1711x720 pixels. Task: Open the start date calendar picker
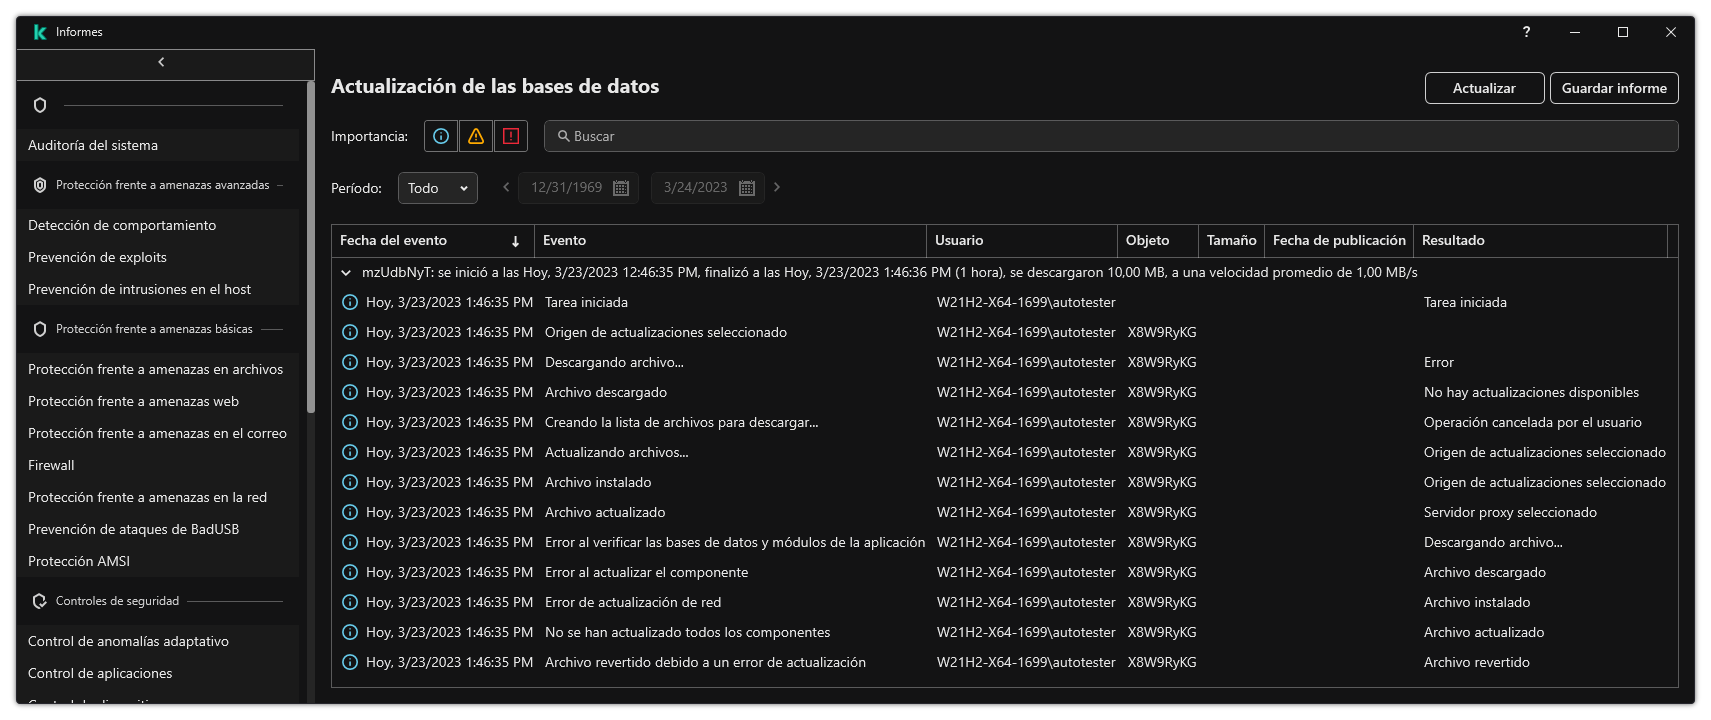(x=620, y=188)
